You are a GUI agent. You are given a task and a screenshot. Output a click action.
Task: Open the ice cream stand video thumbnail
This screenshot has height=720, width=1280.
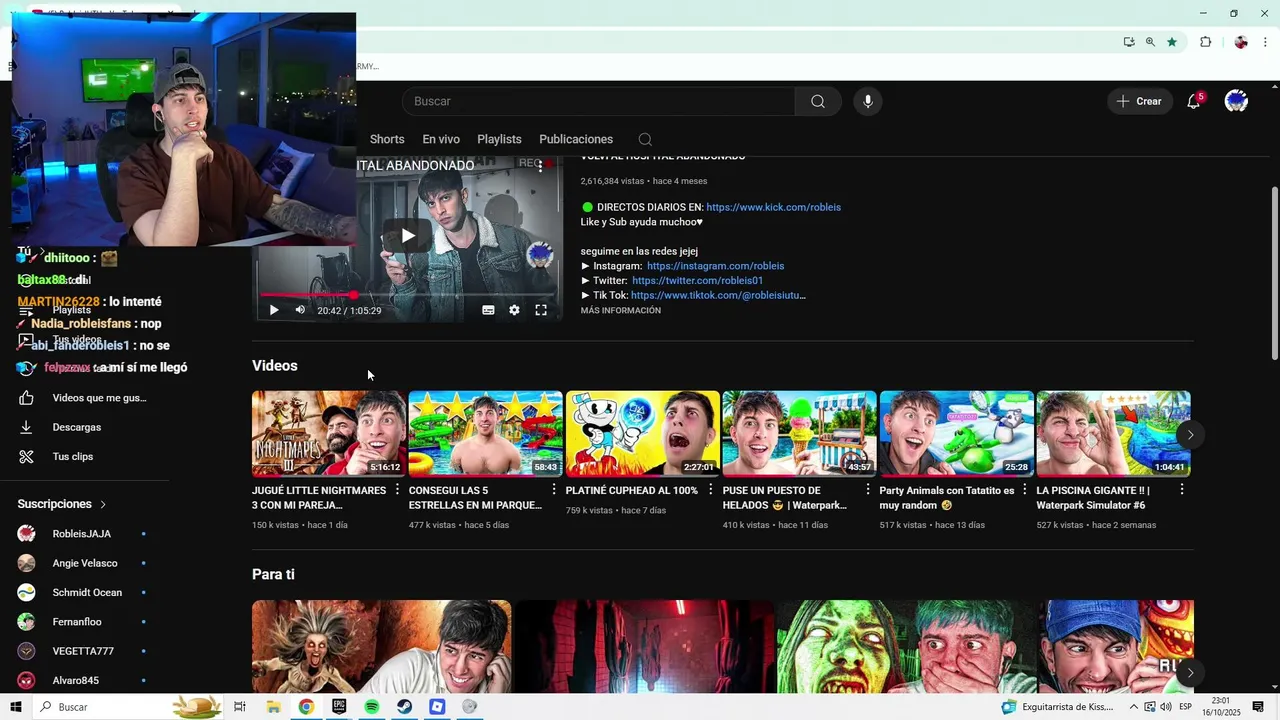pyautogui.click(x=800, y=433)
